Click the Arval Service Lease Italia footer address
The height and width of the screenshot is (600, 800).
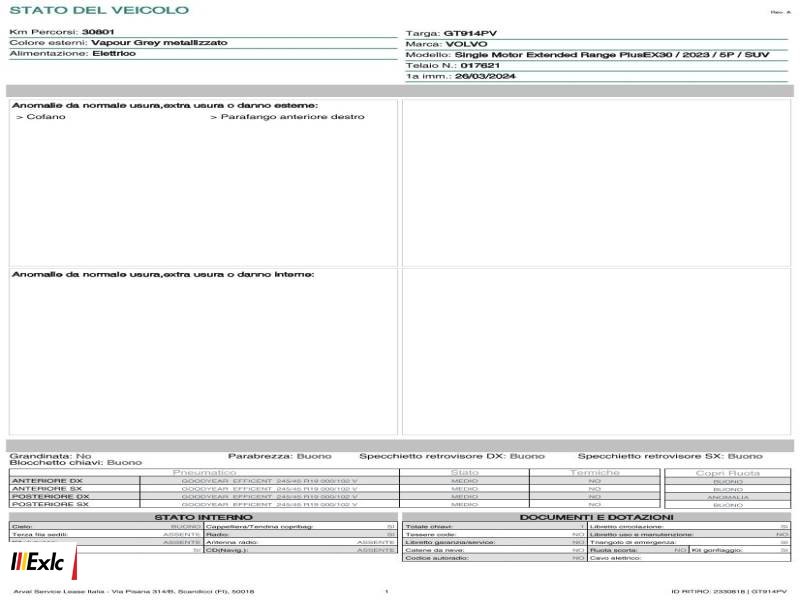click(x=134, y=591)
